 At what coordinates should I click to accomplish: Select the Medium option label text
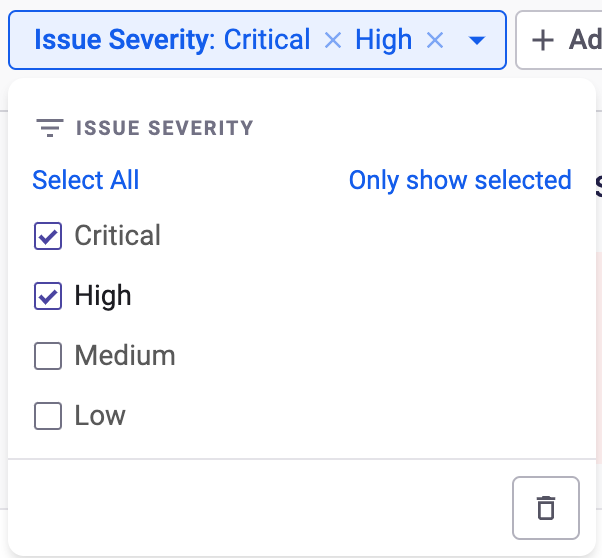pyautogui.click(x=125, y=356)
